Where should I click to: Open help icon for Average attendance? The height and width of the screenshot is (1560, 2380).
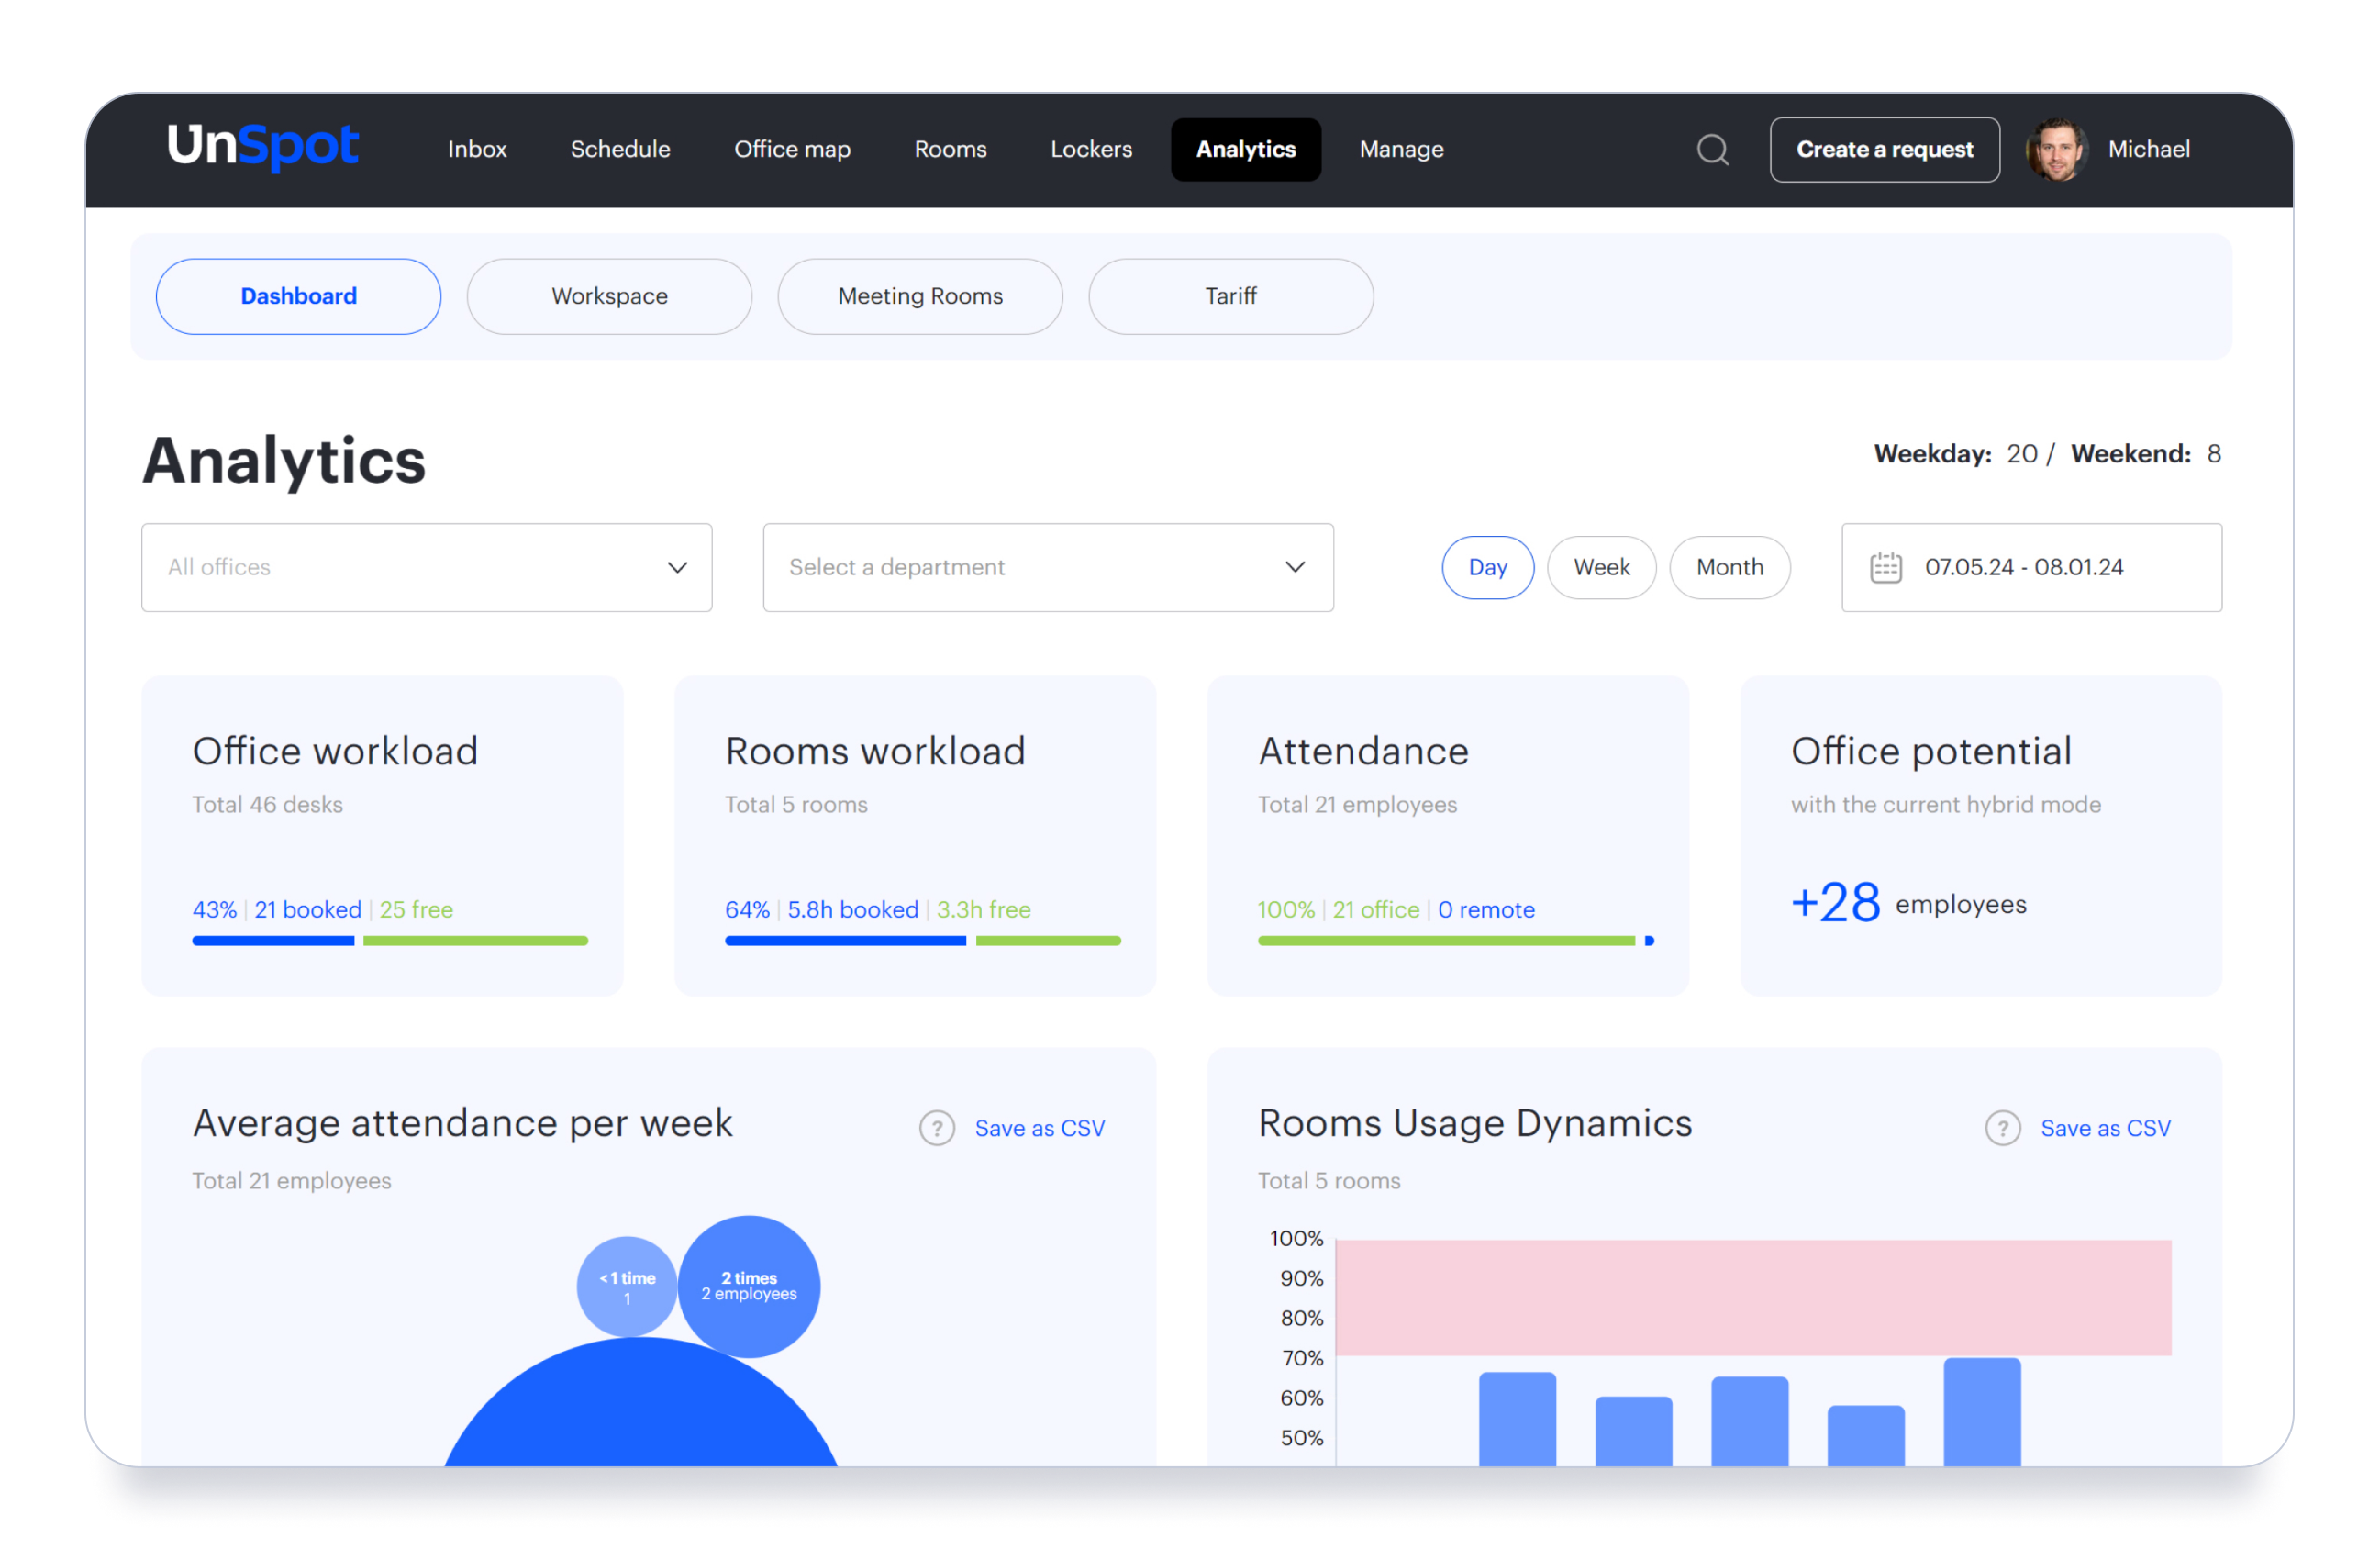pos(936,1128)
